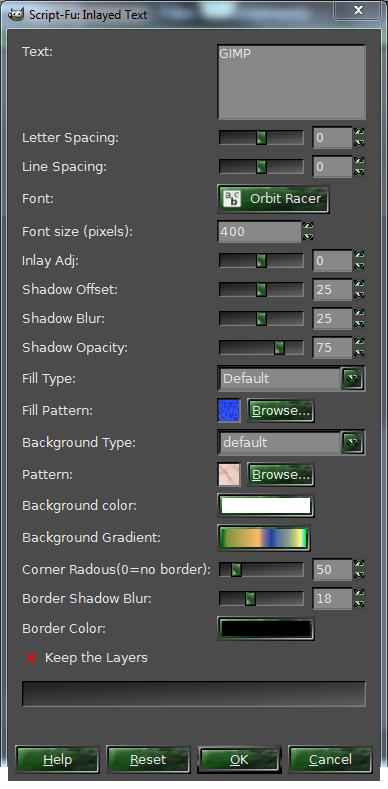The height and width of the screenshot is (789, 388).
Task: Decrease Font size with down arrow
Action: coord(308,236)
